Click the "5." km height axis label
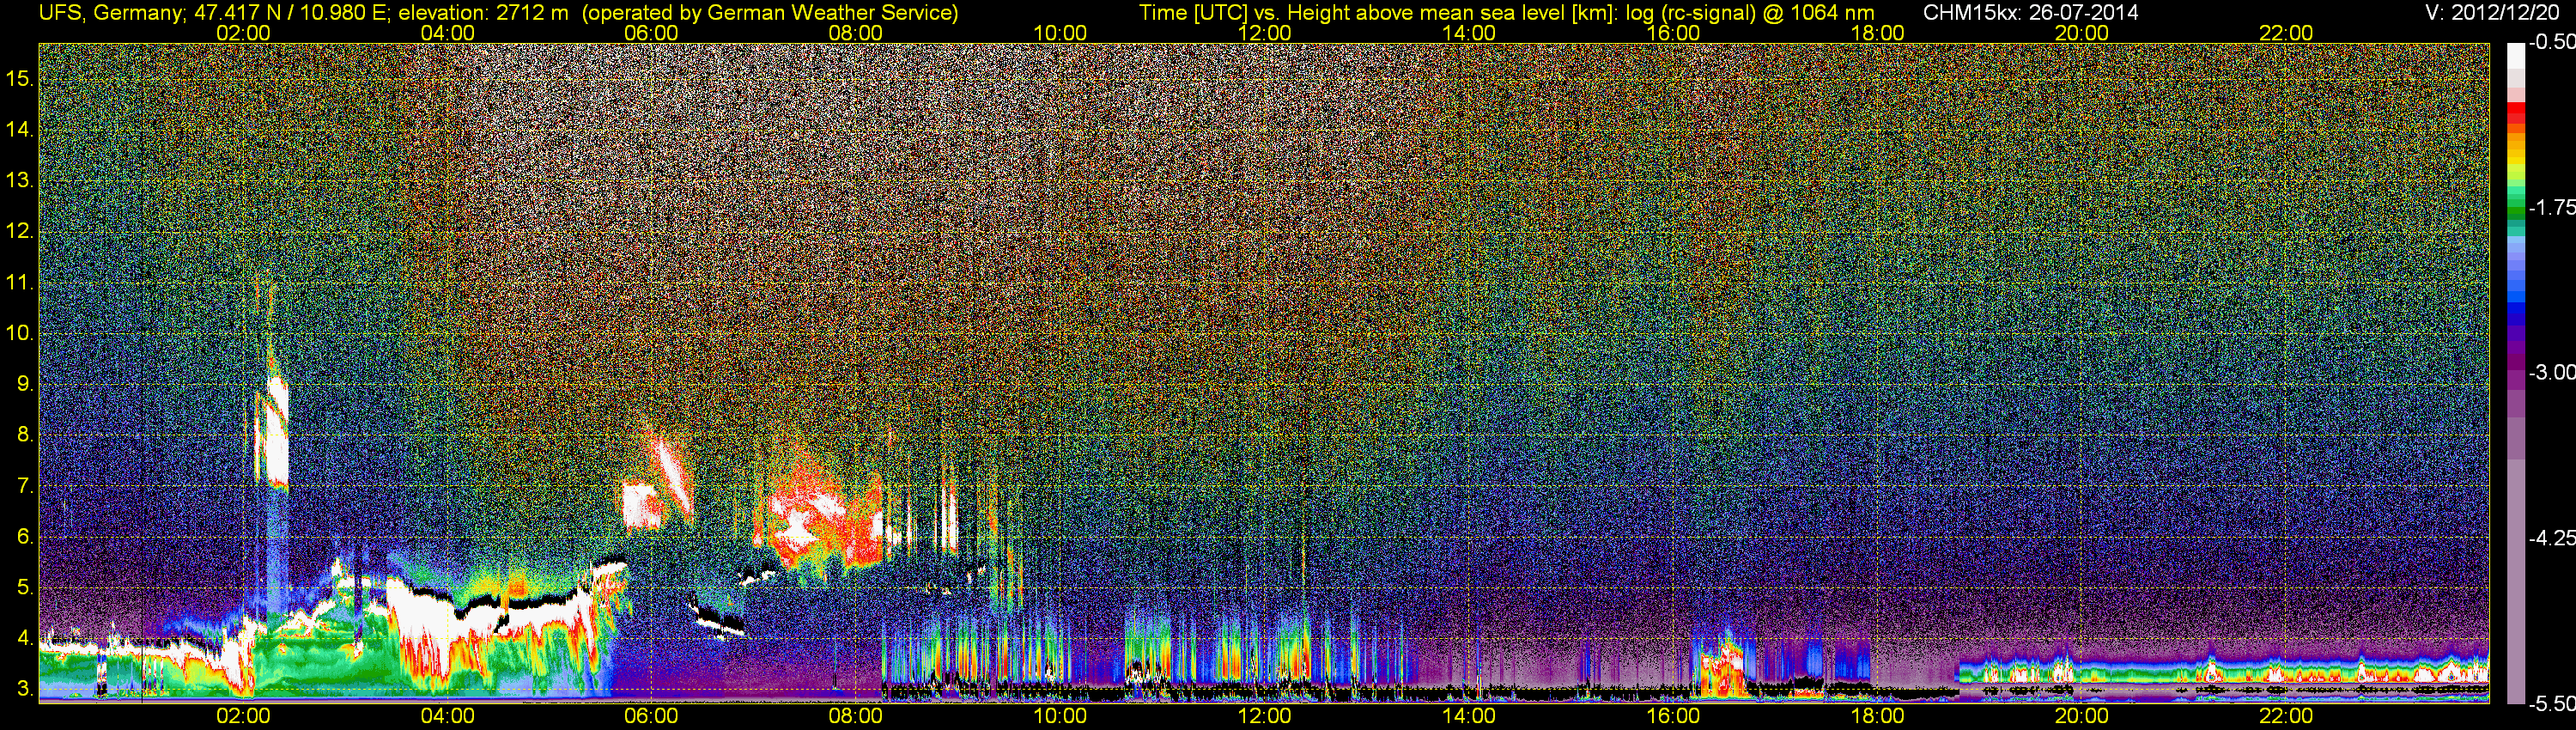Viewport: 2576px width, 730px height. [x=25, y=588]
